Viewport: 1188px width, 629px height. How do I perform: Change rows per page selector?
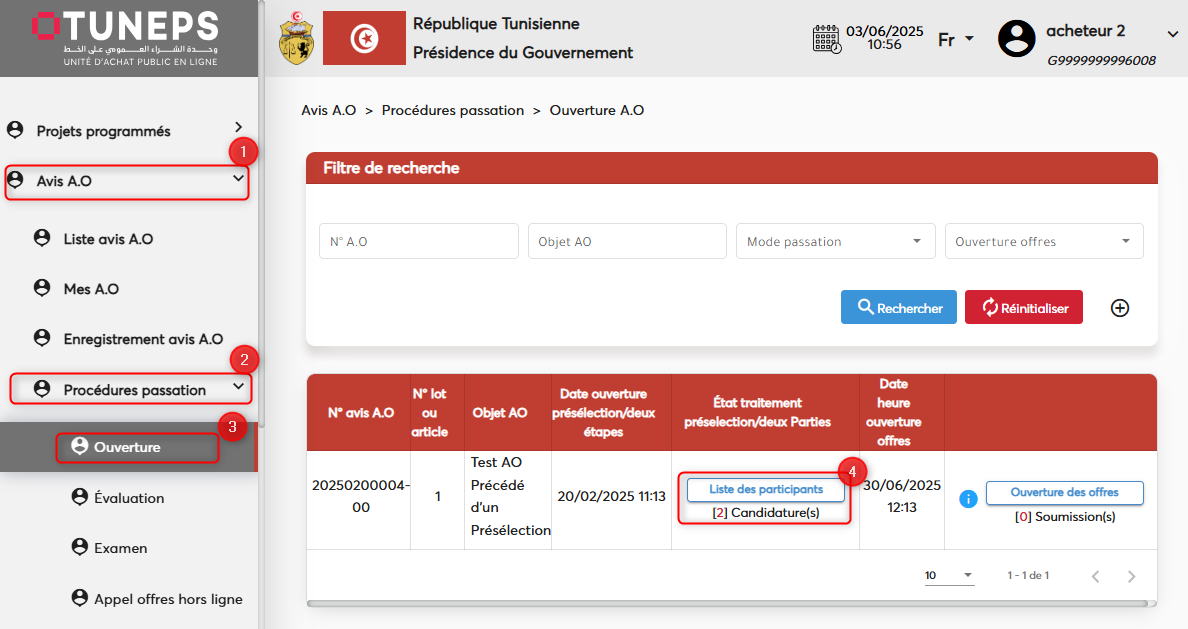click(948, 576)
